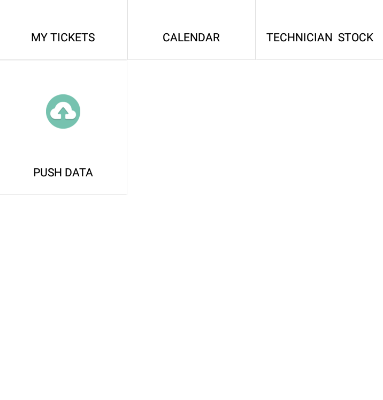The width and height of the screenshot is (383, 400).
Task: Tap the green cloud upload icon
Action: tap(63, 111)
